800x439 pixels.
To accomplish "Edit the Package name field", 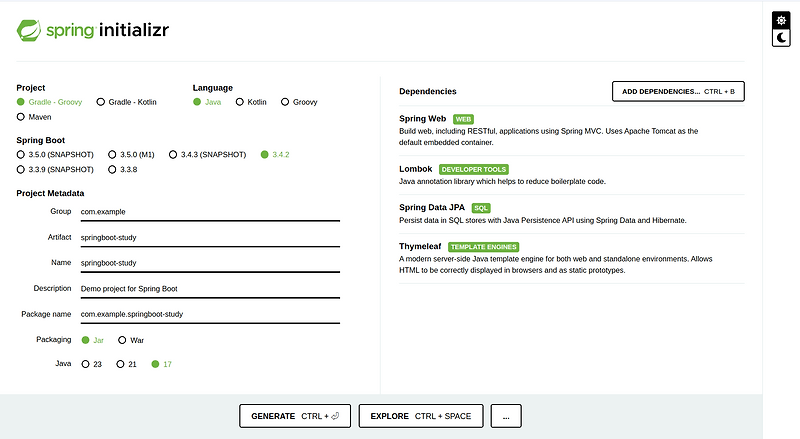I will coord(210,314).
